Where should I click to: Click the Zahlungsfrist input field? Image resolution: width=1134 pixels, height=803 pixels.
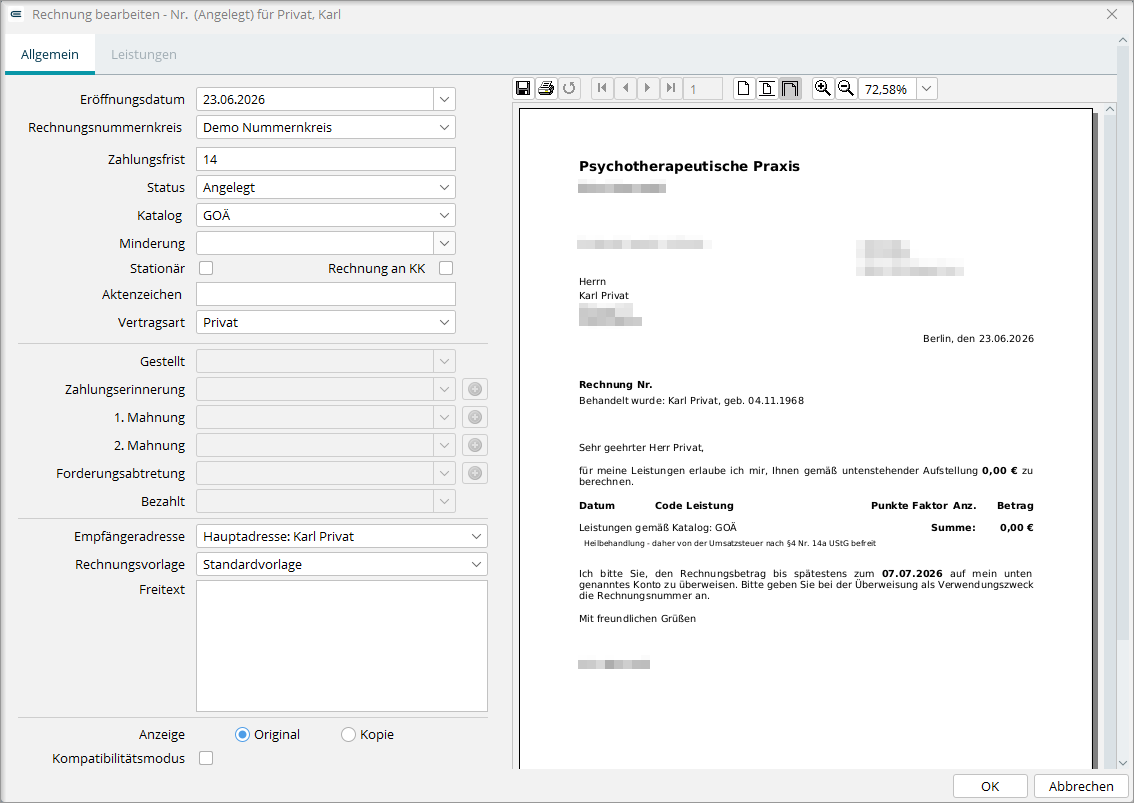325,159
